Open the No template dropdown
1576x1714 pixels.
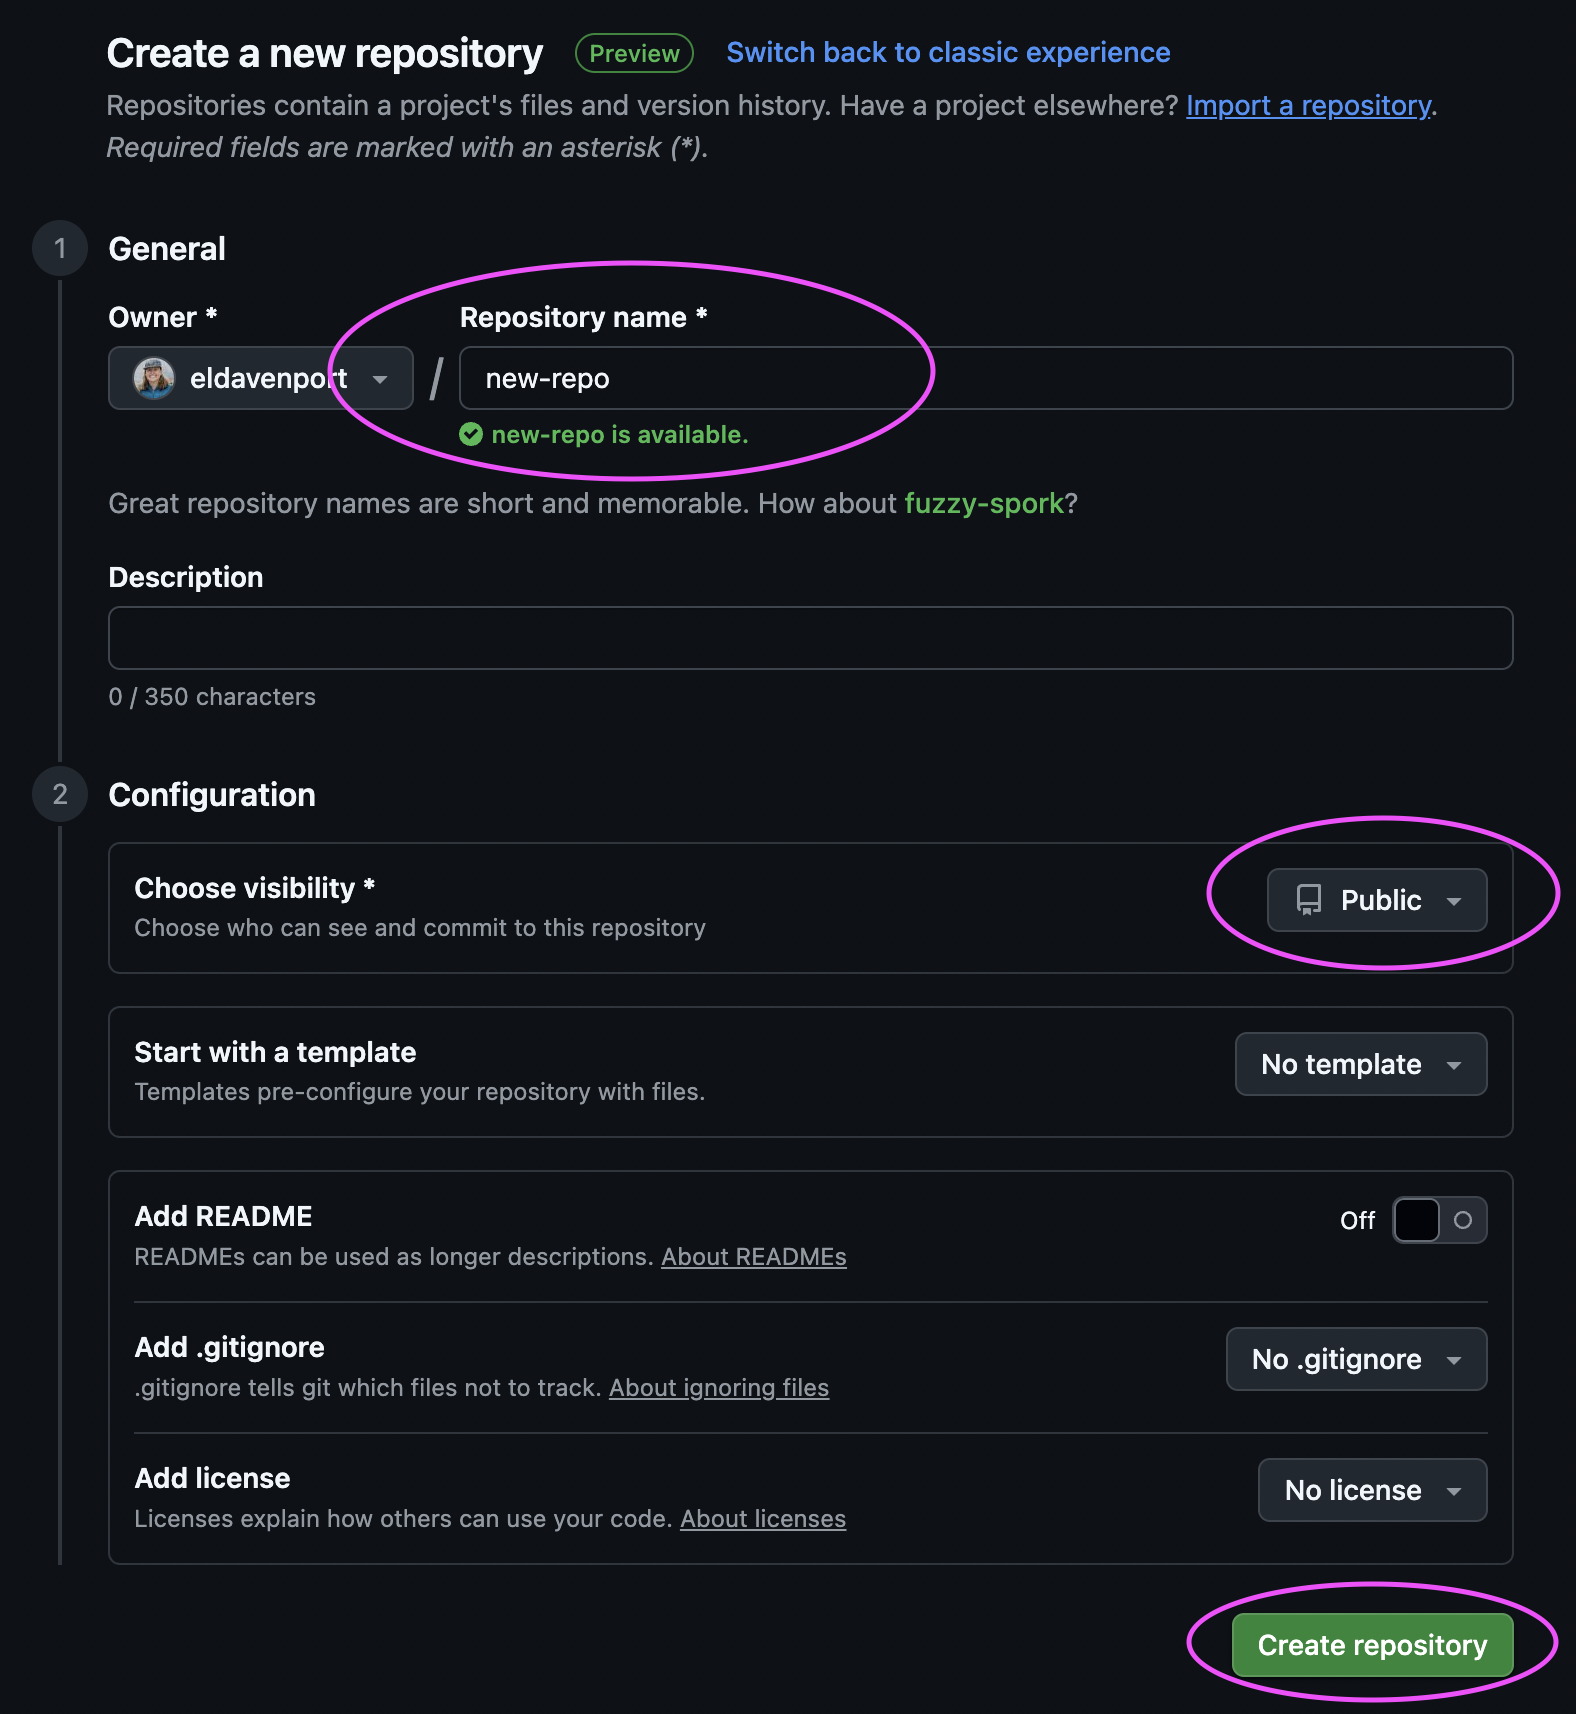tap(1361, 1064)
